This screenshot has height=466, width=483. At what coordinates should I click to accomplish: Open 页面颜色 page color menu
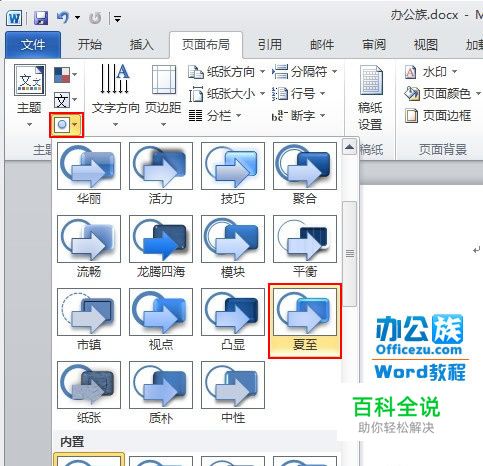pos(442,94)
